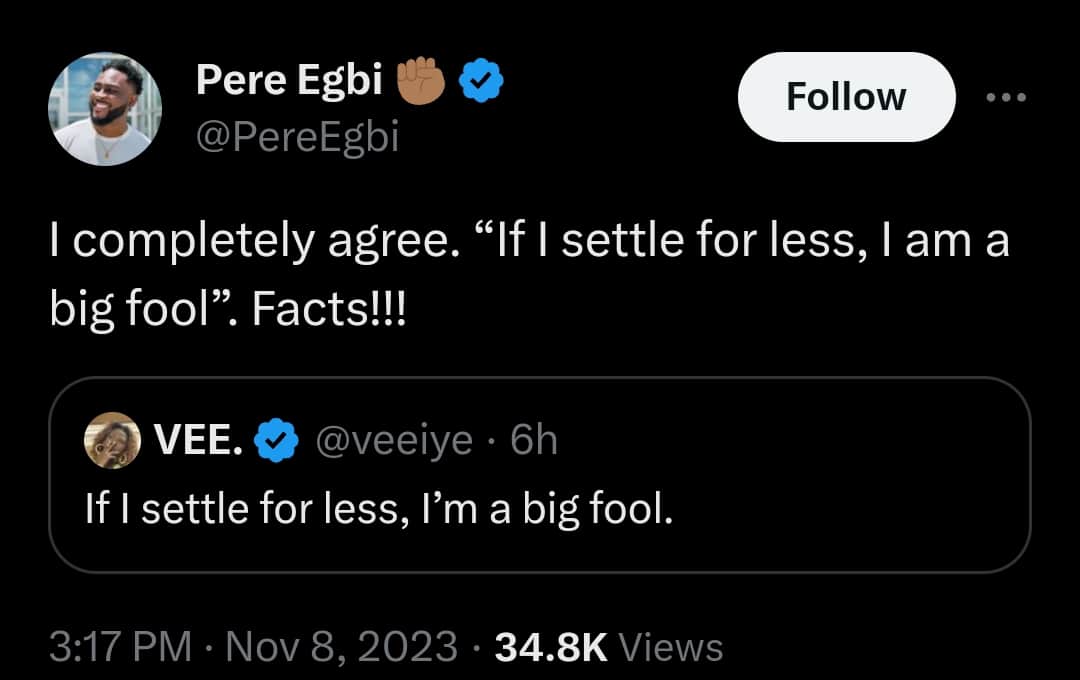Open the @PereEgbi handle link
Viewport: 1080px width, 680px height.
pyautogui.click(x=297, y=137)
